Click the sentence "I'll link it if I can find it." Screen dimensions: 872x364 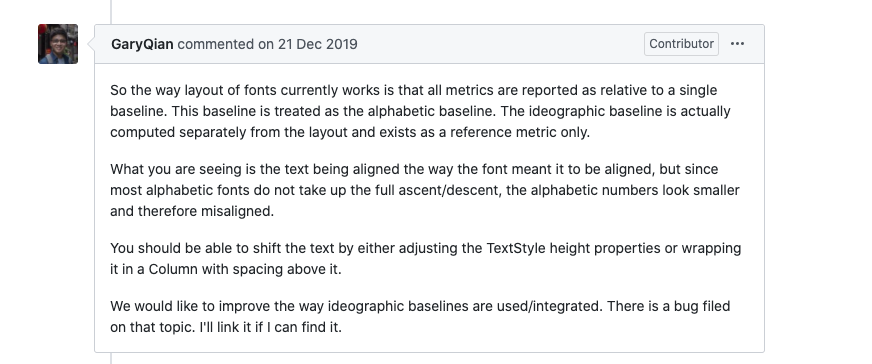tap(271, 327)
